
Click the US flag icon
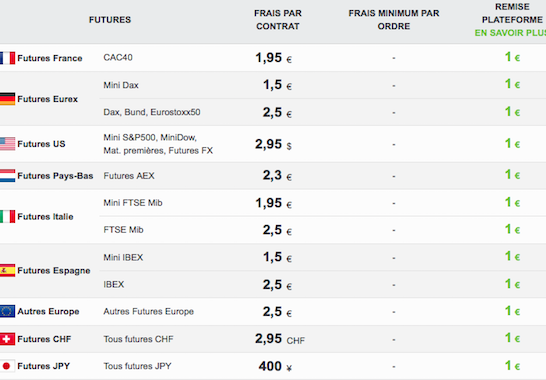pos(7,144)
